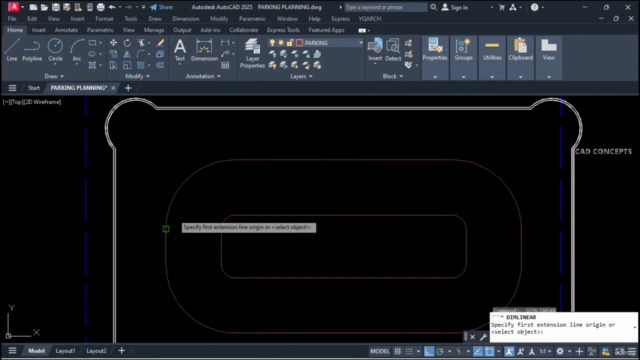Open the Dimension menu
This screenshot has width=640, height=360.
tap(186, 19)
